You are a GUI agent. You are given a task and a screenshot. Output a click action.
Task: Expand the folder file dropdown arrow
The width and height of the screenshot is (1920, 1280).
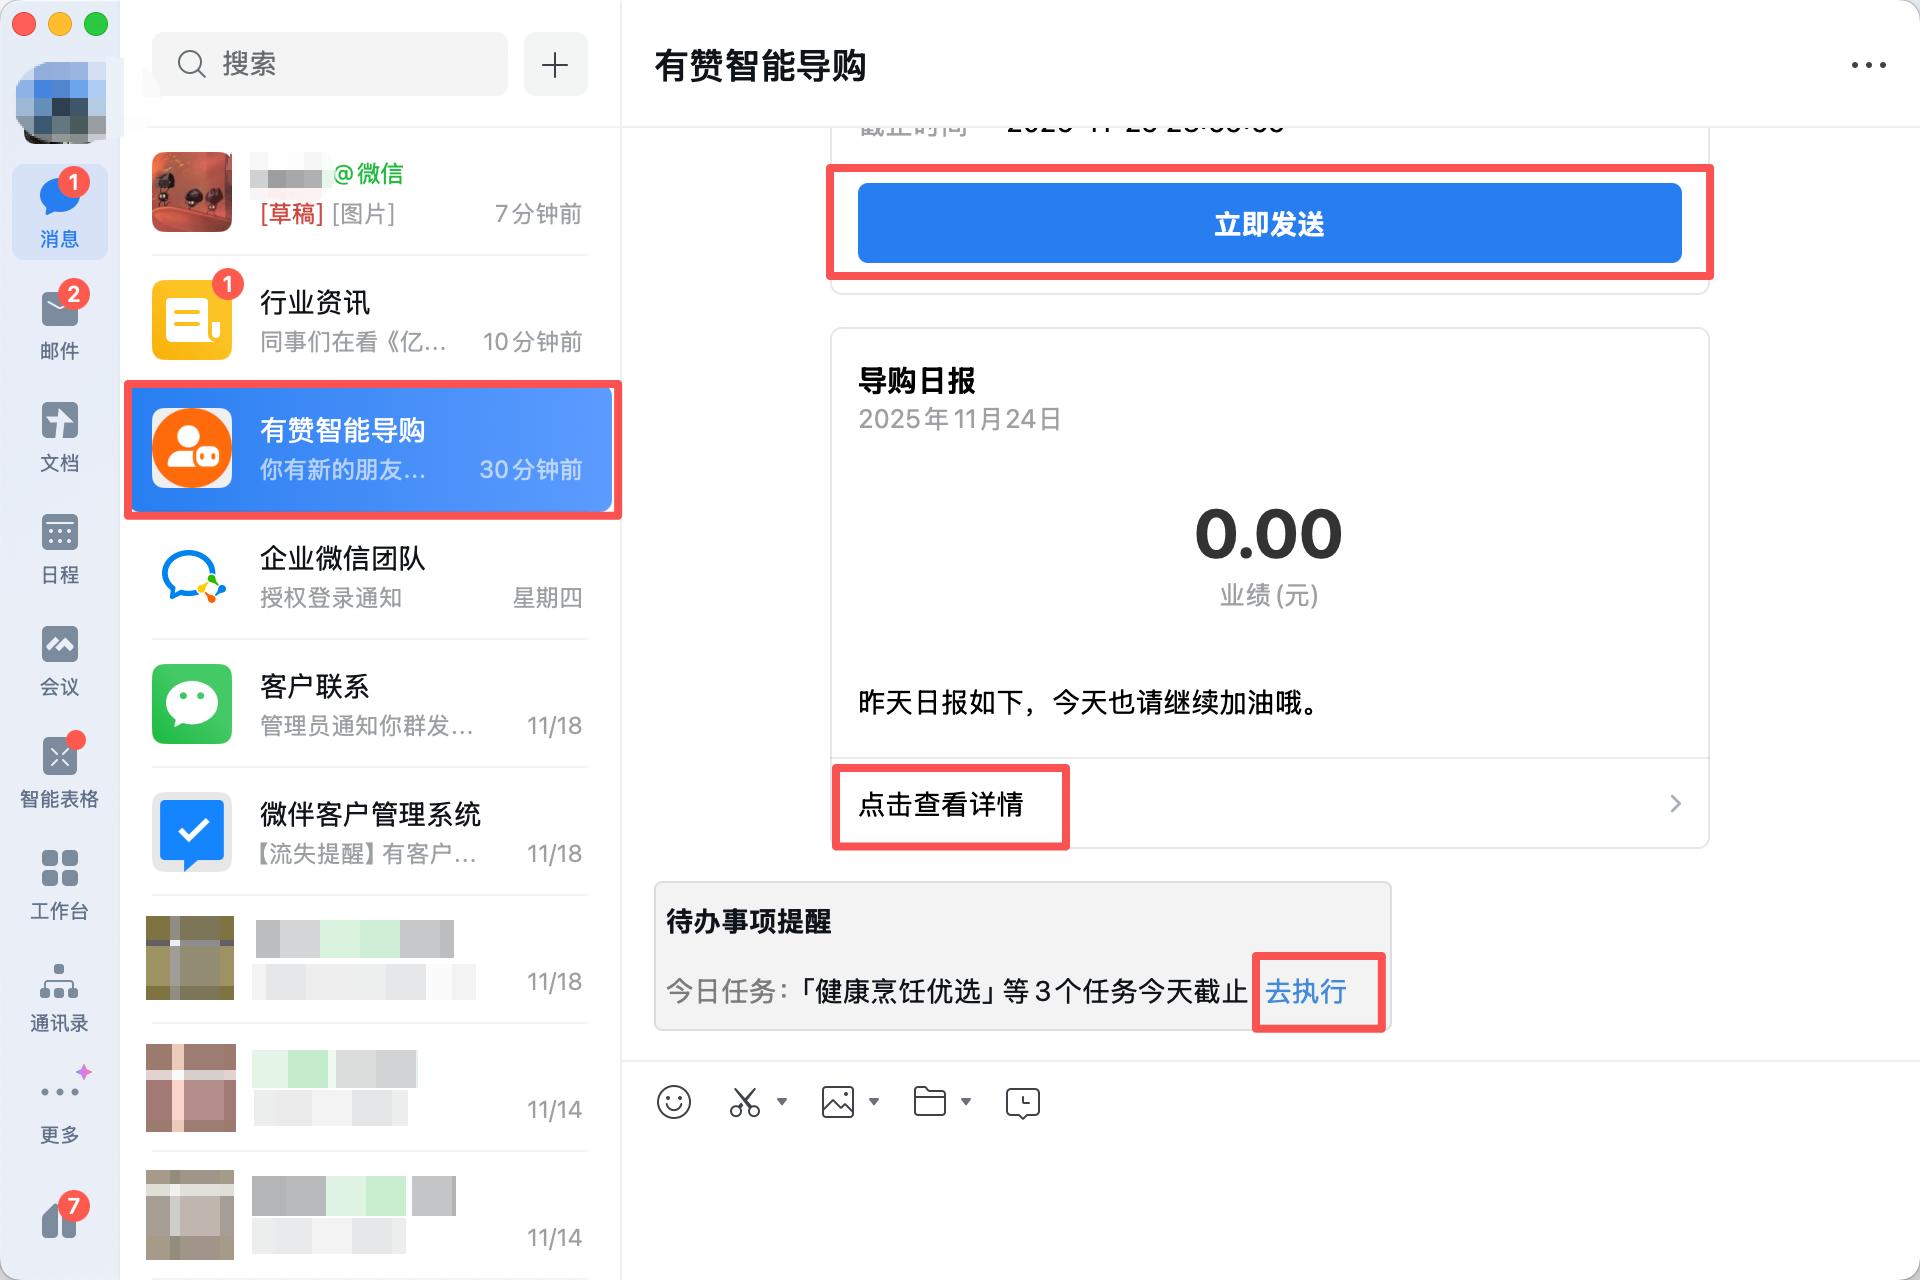(966, 1102)
